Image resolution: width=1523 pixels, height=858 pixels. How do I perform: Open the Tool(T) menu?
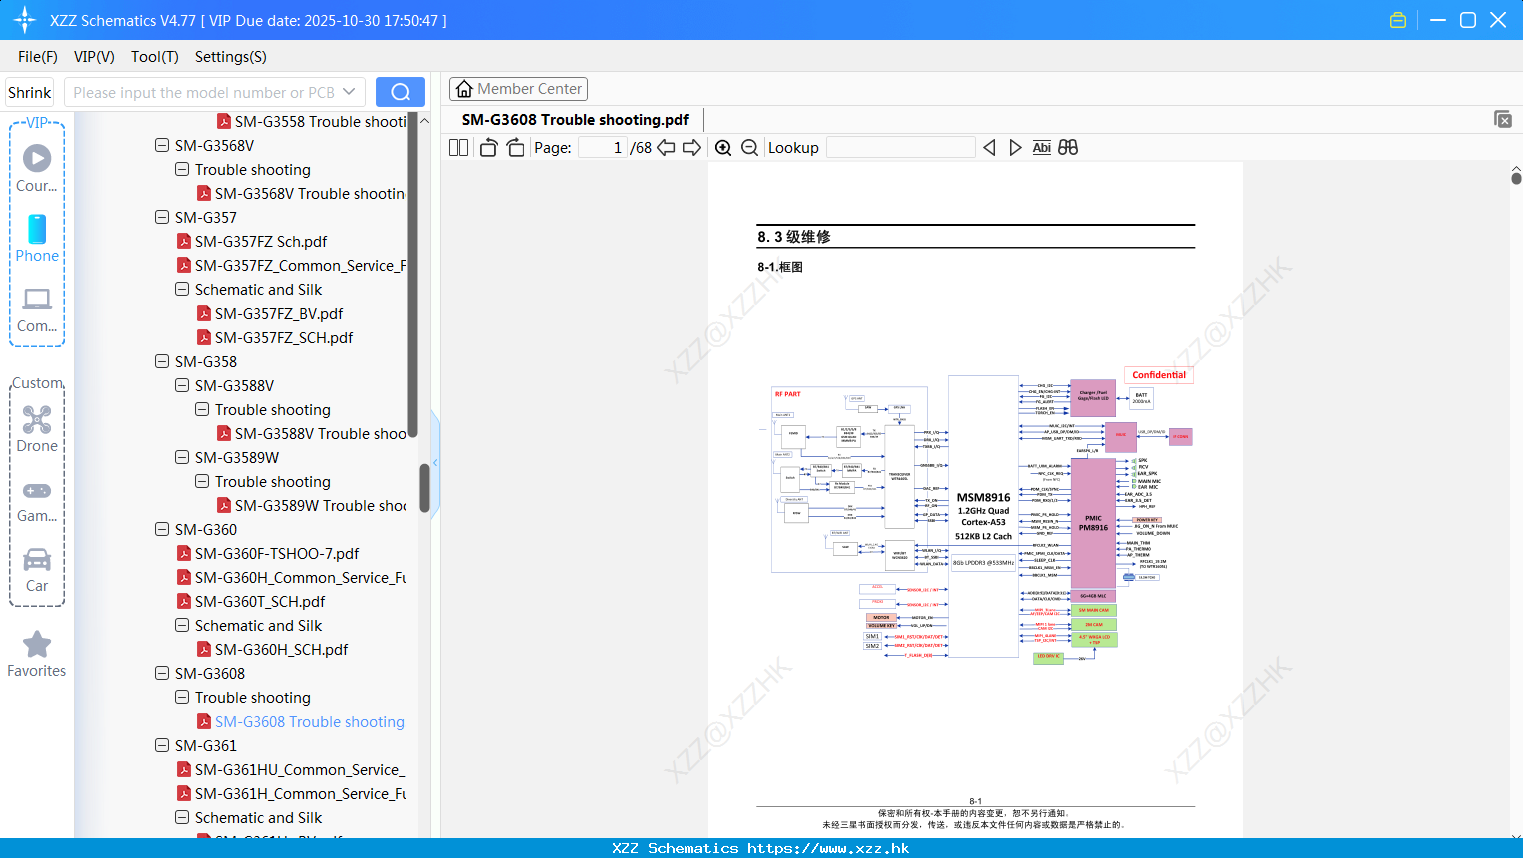(x=155, y=57)
